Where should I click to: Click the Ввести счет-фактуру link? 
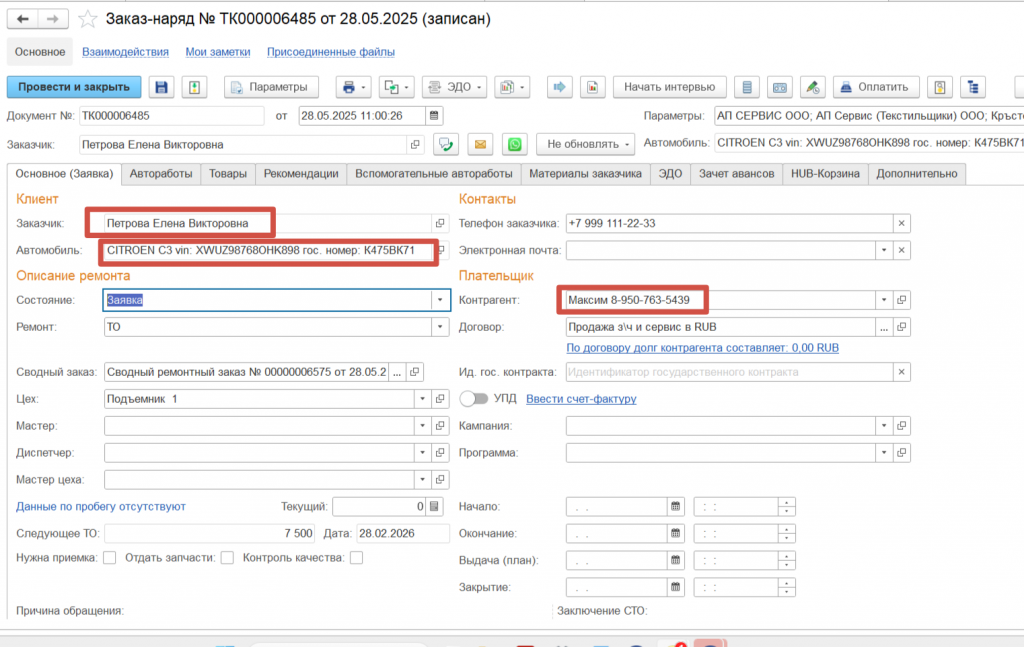[581, 399]
